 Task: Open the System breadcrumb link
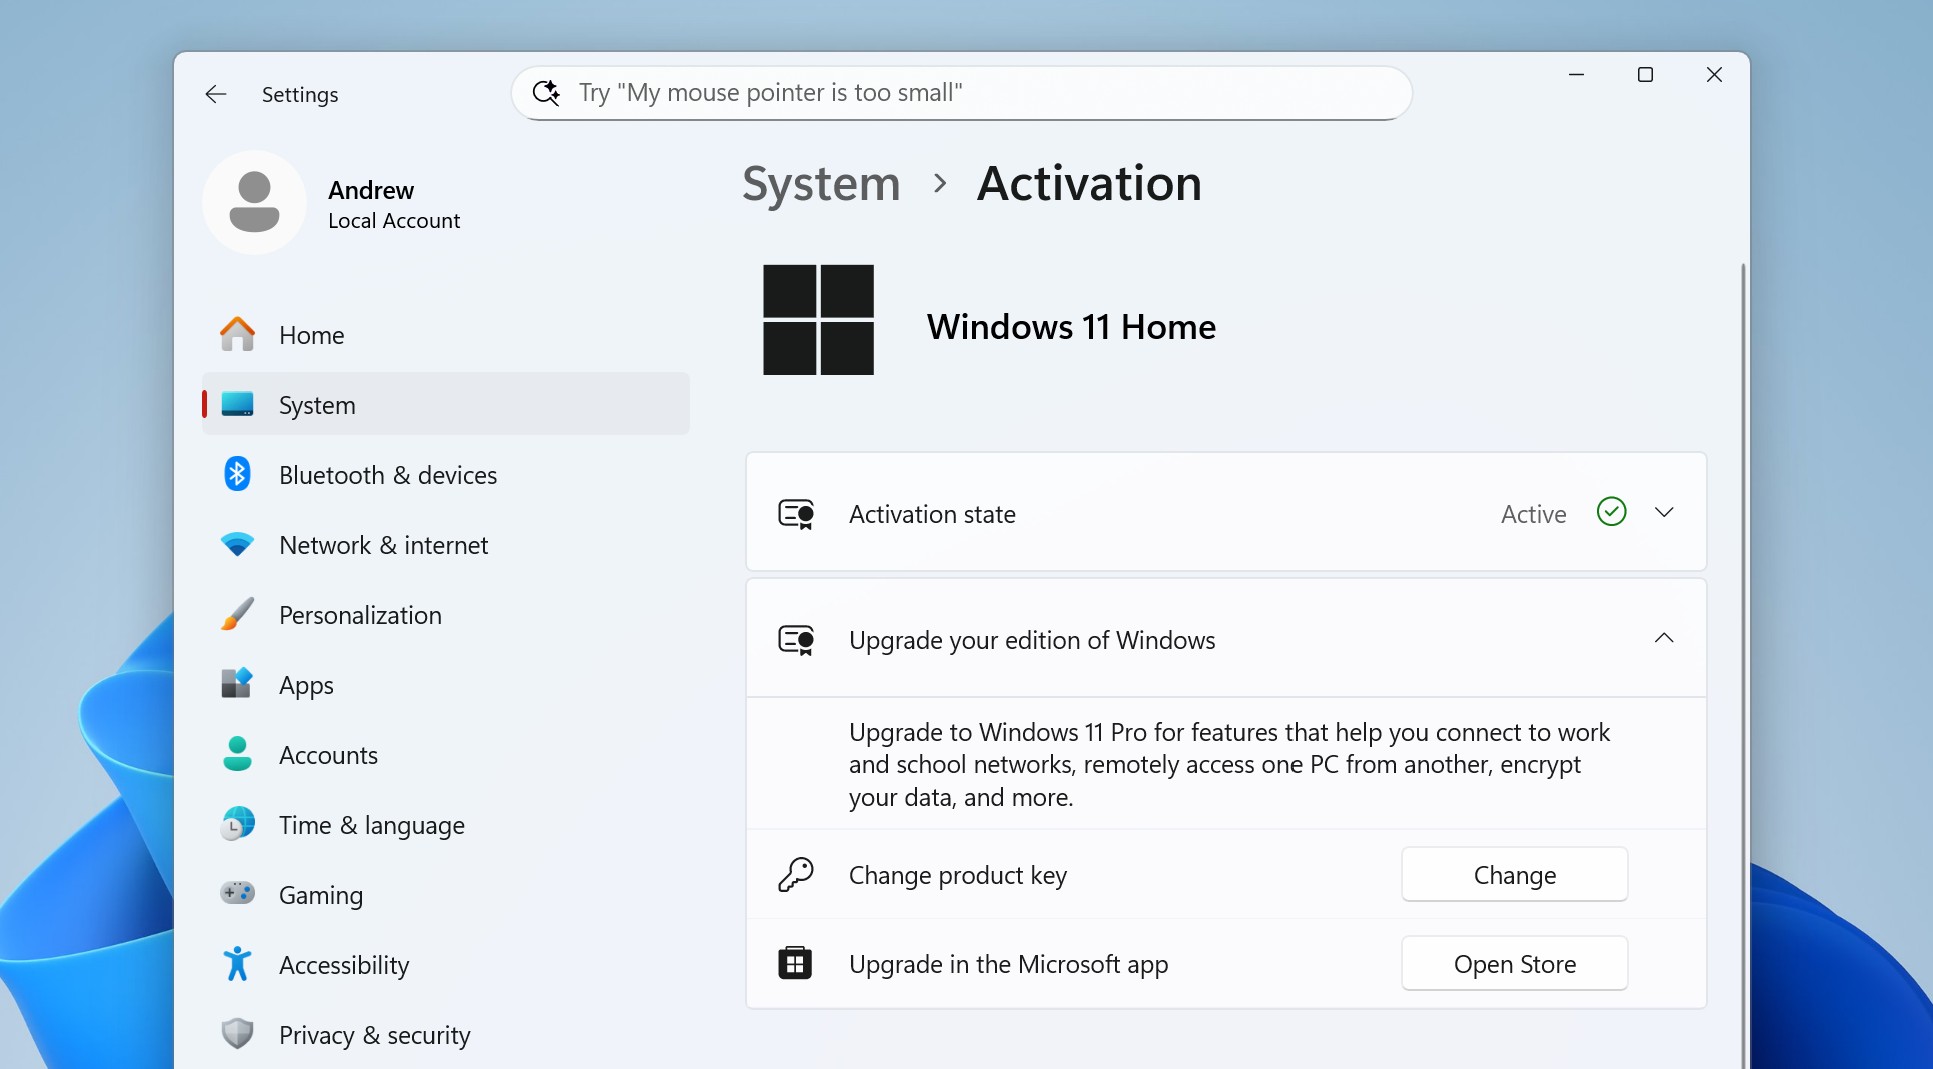[x=820, y=184]
